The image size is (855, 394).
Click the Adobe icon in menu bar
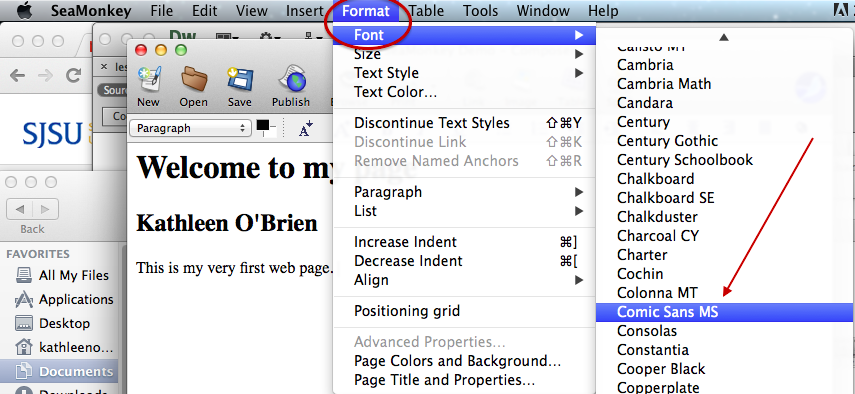[841, 10]
